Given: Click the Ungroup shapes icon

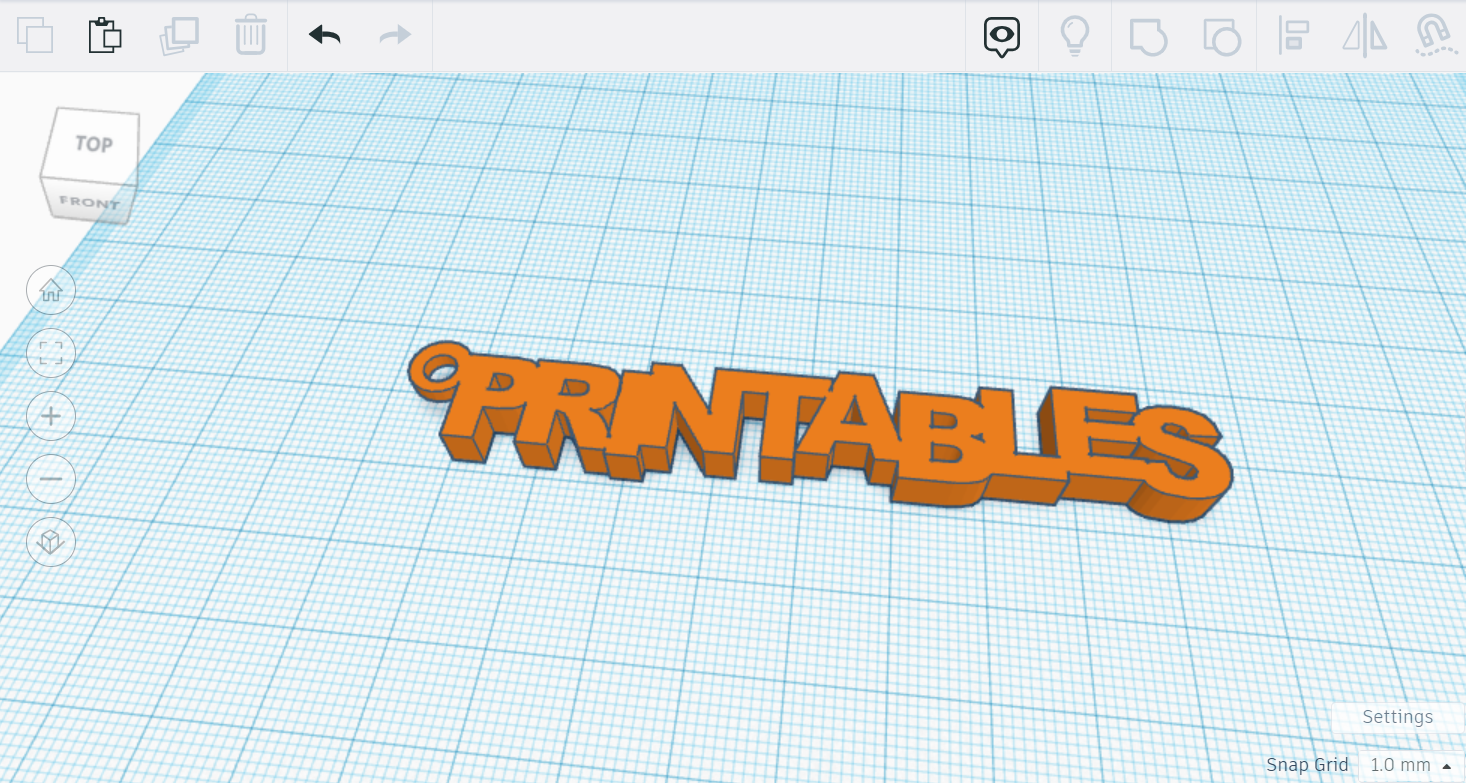Looking at the screenshot, I should click(1221, 36).
